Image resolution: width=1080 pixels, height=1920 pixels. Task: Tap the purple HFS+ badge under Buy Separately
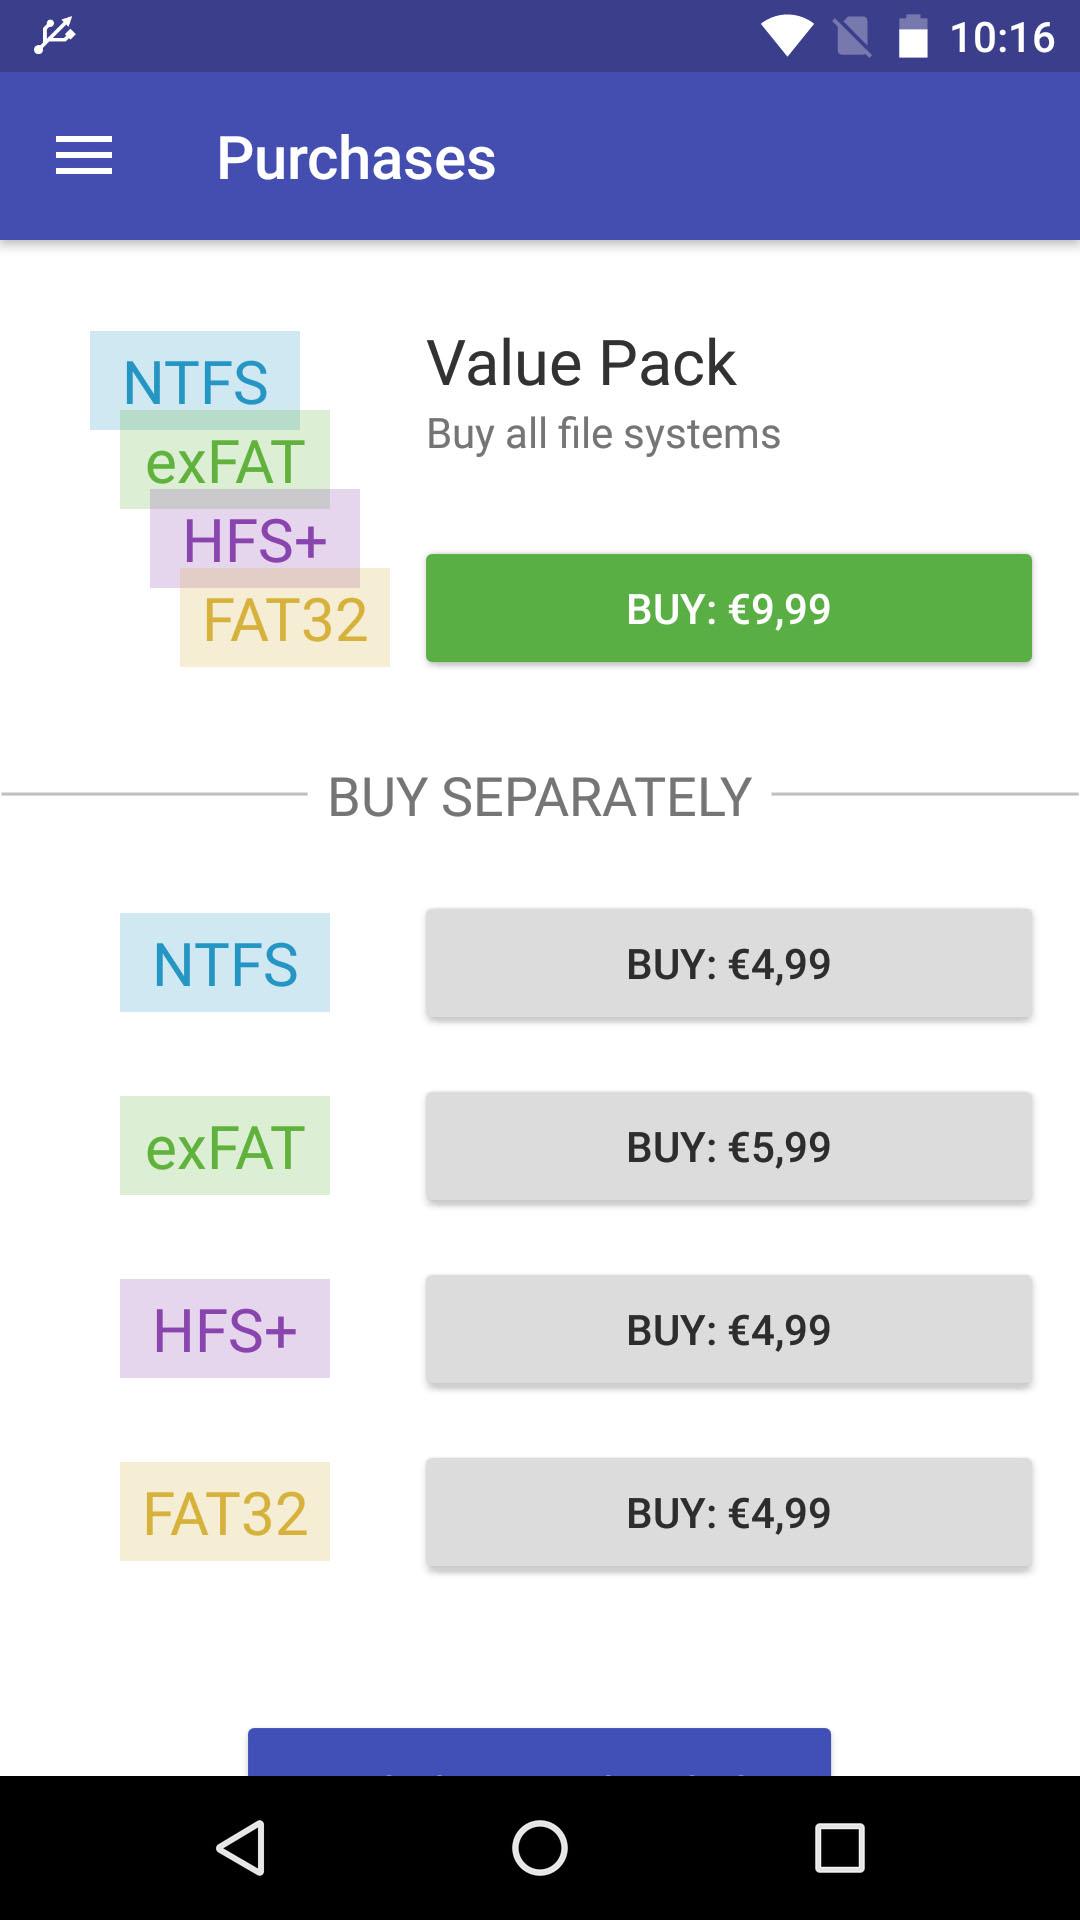tap(225, 1329)
